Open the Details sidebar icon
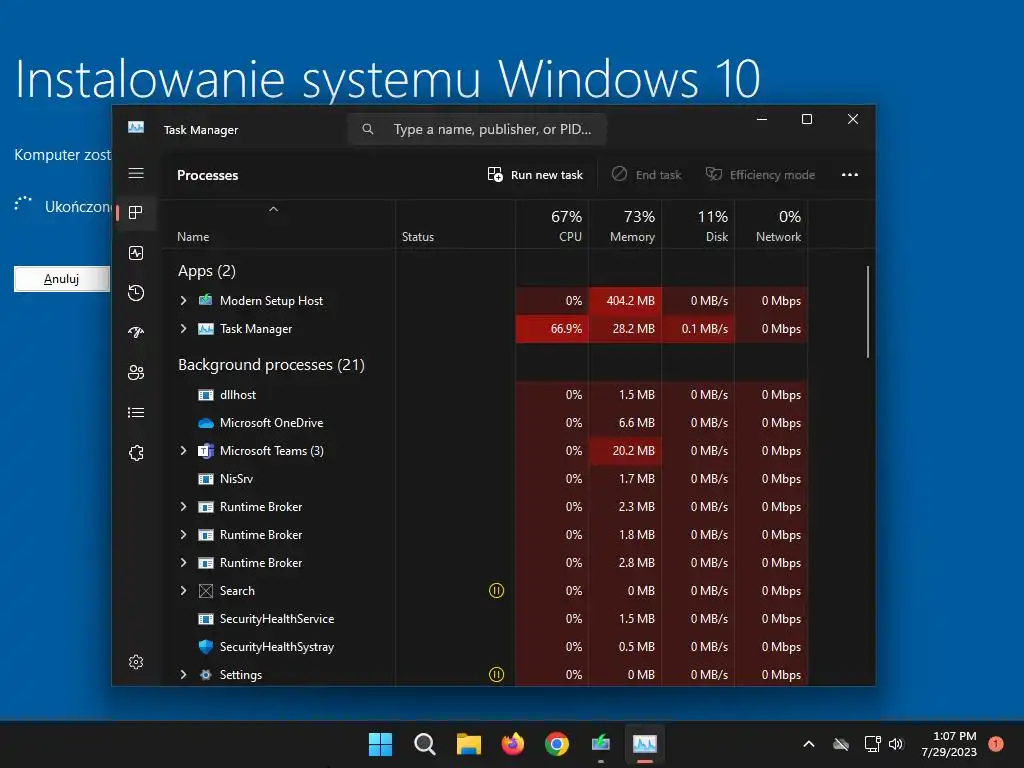 click(136, 412)
